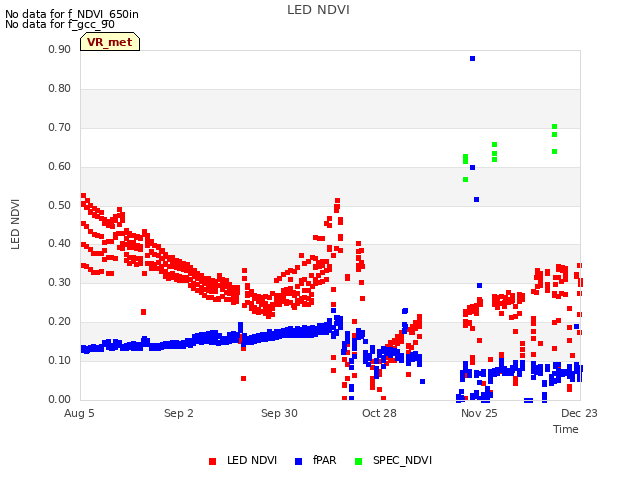Click the 0.30 y-axis tick label
The image size is (640, 480).
click(x=60, y=282)
